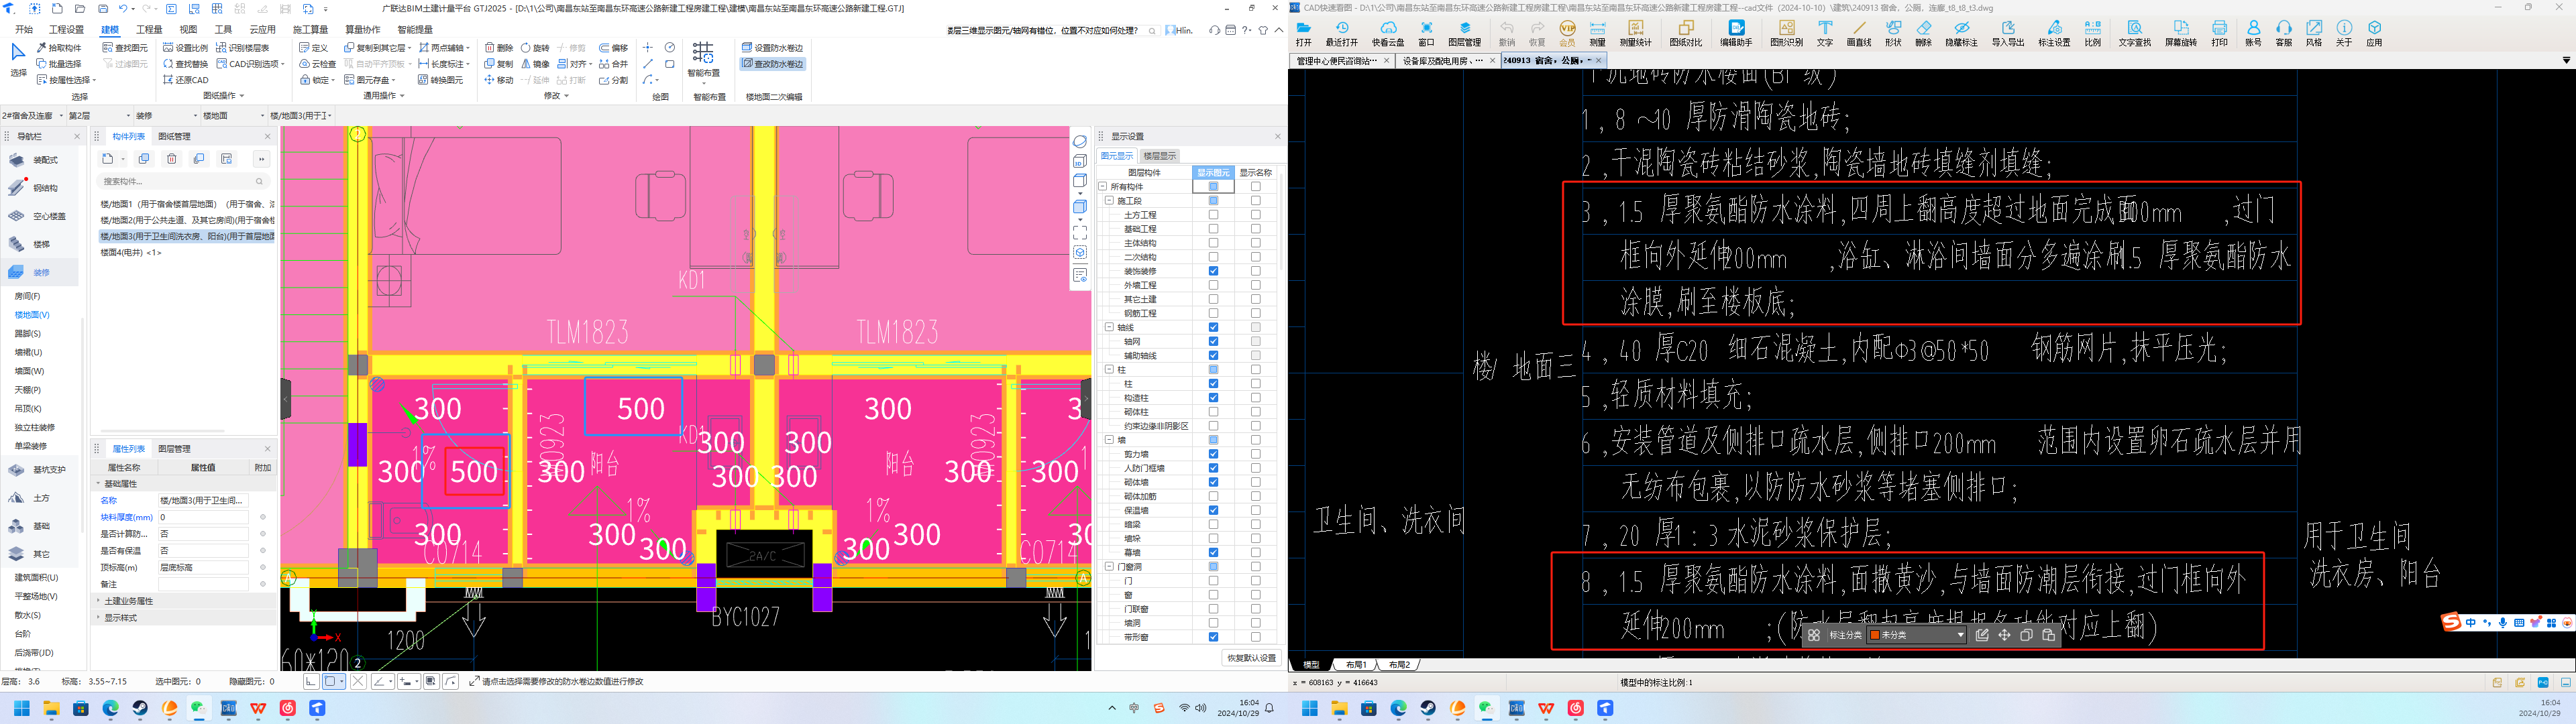This screenshot has height=724, width=2576.
Task: Click 查改防水卷边 button
Action: pos(773,64)
